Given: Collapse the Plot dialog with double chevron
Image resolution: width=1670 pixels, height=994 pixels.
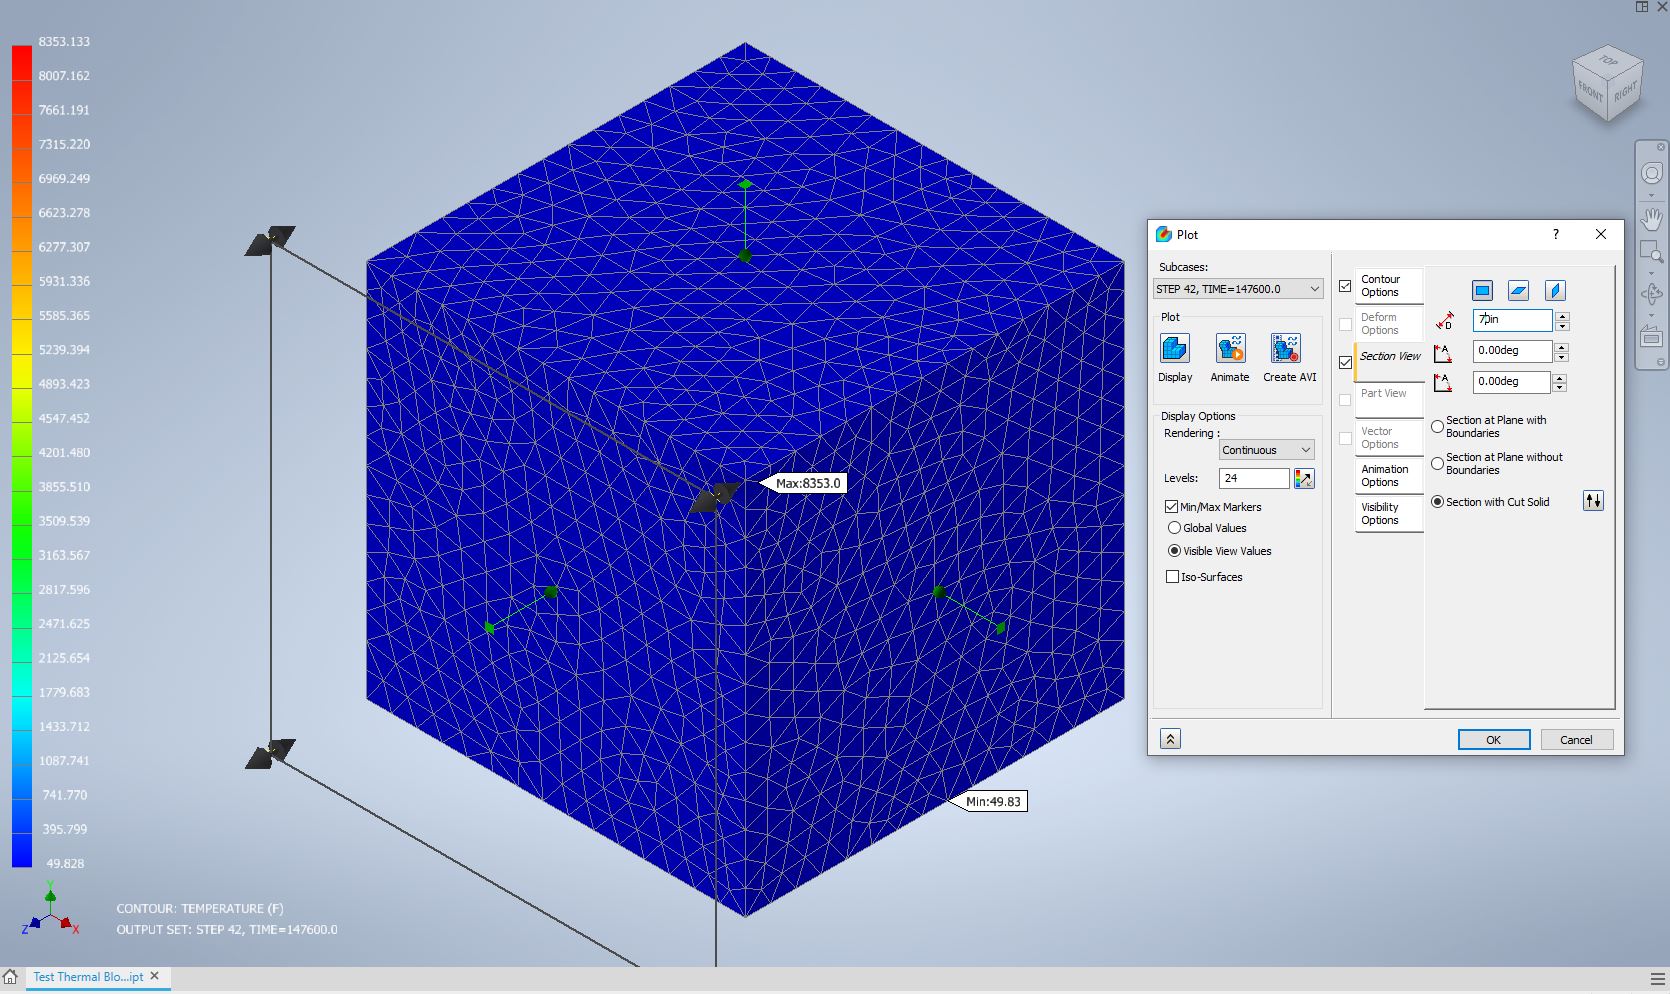Looking at the screenshot, I should pos(1170,739).
